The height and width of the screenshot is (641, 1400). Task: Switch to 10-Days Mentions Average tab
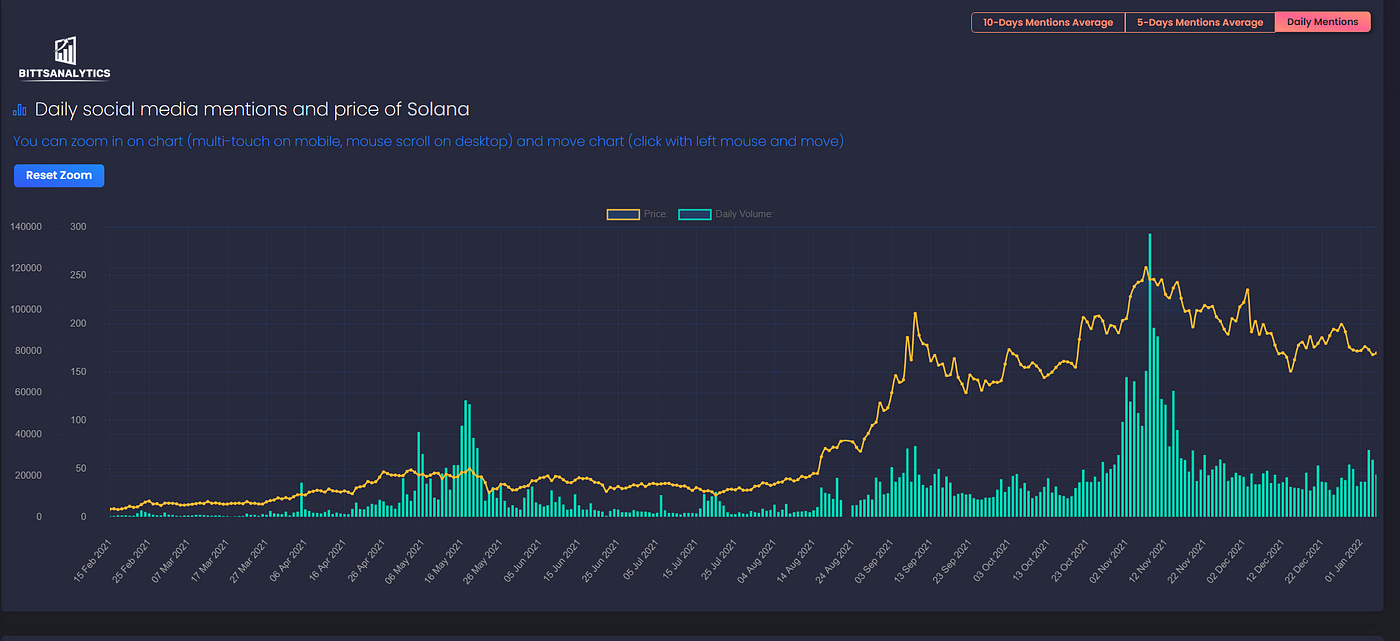click(1048, 22)
